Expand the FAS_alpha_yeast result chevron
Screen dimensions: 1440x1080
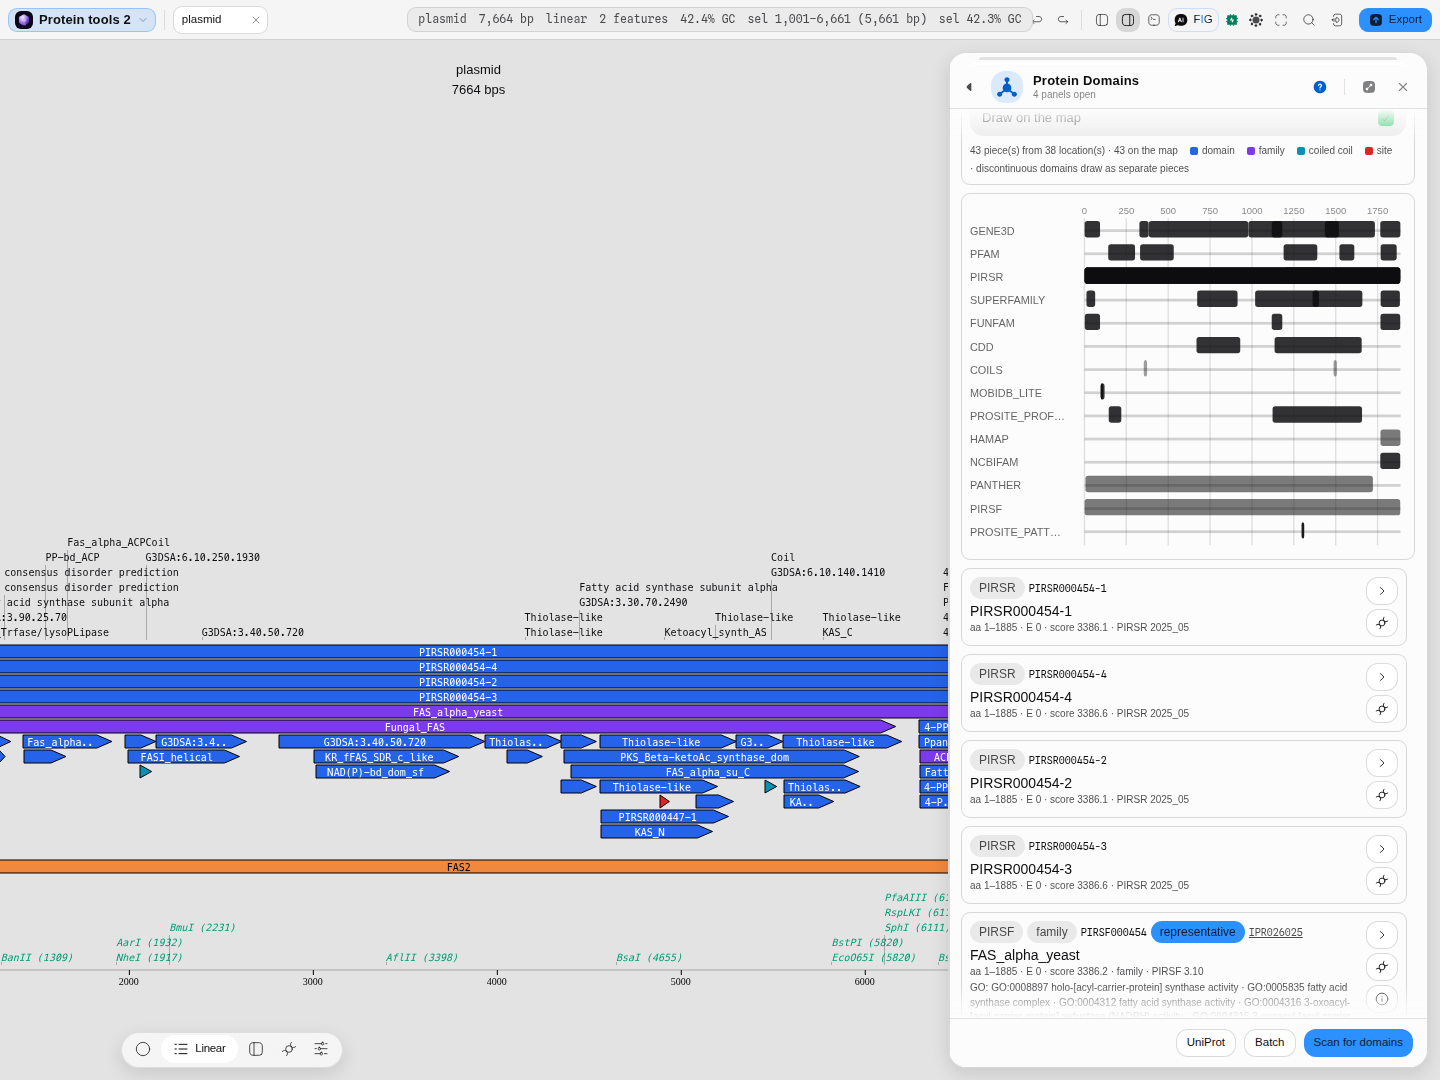click(1382, 935)
